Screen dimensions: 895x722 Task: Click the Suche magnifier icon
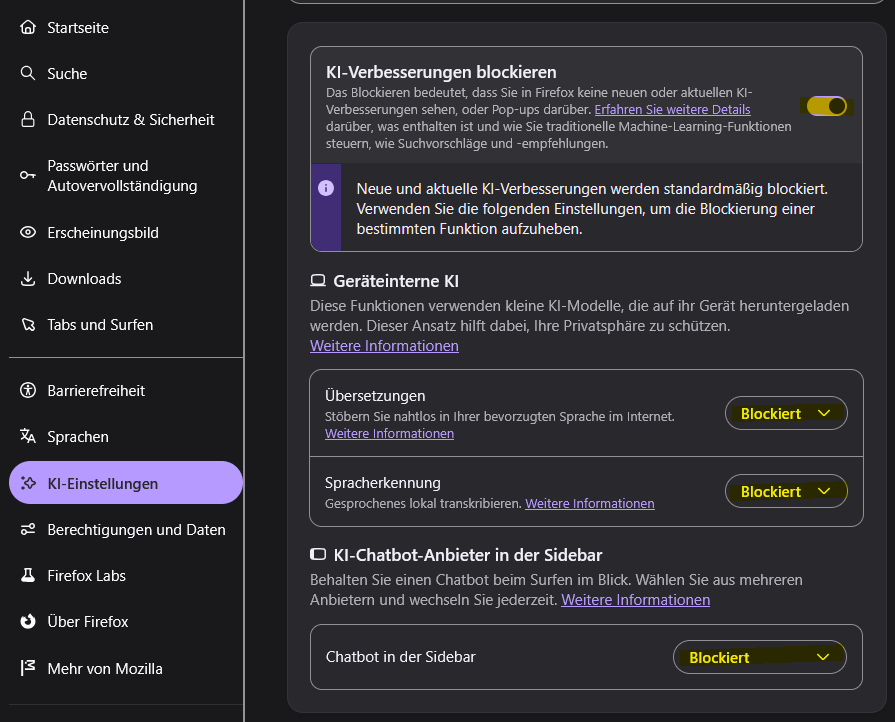[28, 73]
